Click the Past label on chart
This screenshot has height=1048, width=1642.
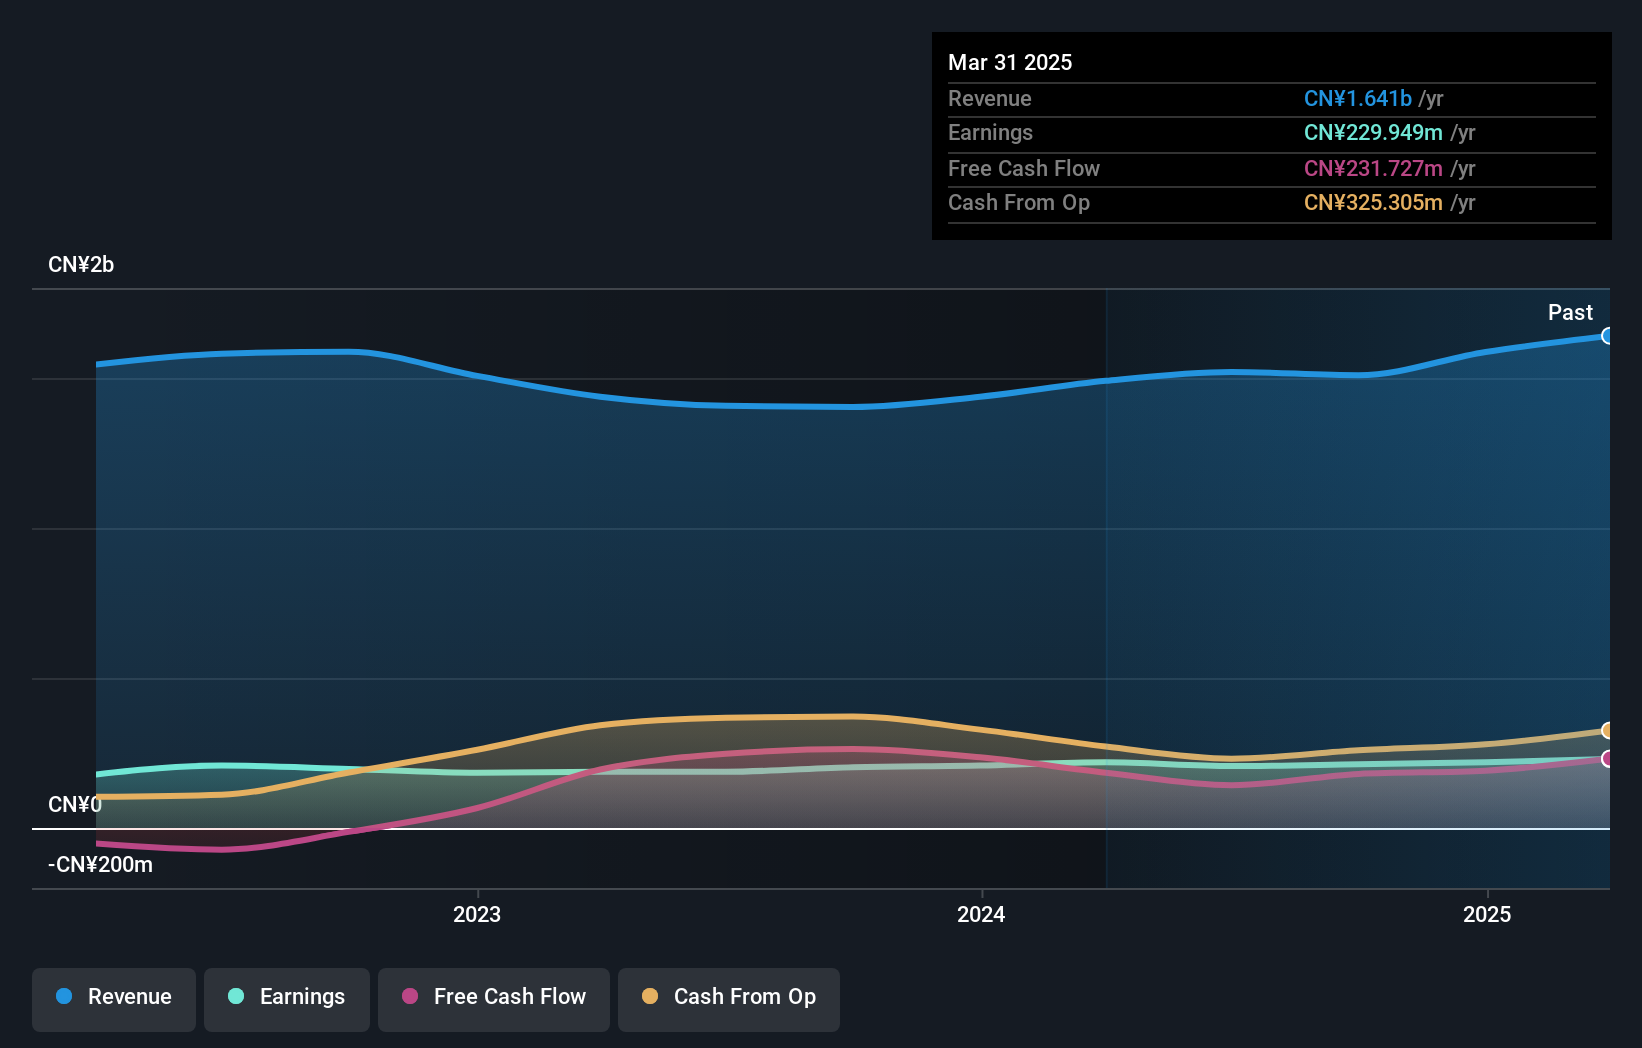(x=1570, y=312)
